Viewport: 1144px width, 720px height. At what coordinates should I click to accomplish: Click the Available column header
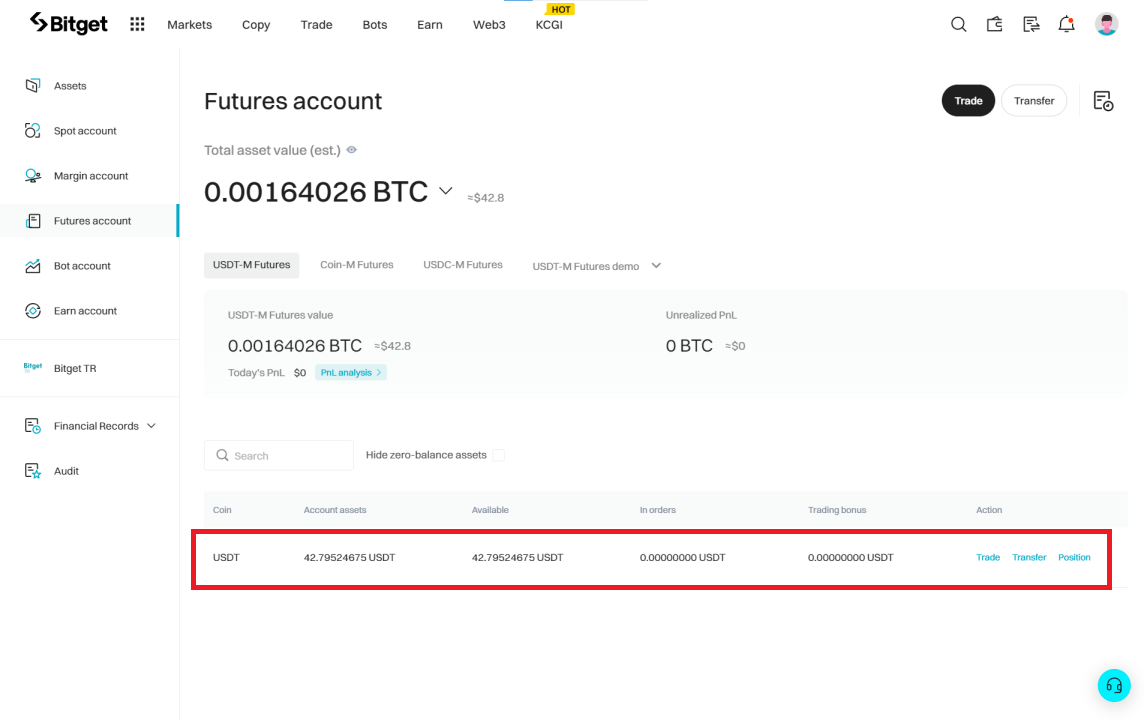tap(490, 510)
